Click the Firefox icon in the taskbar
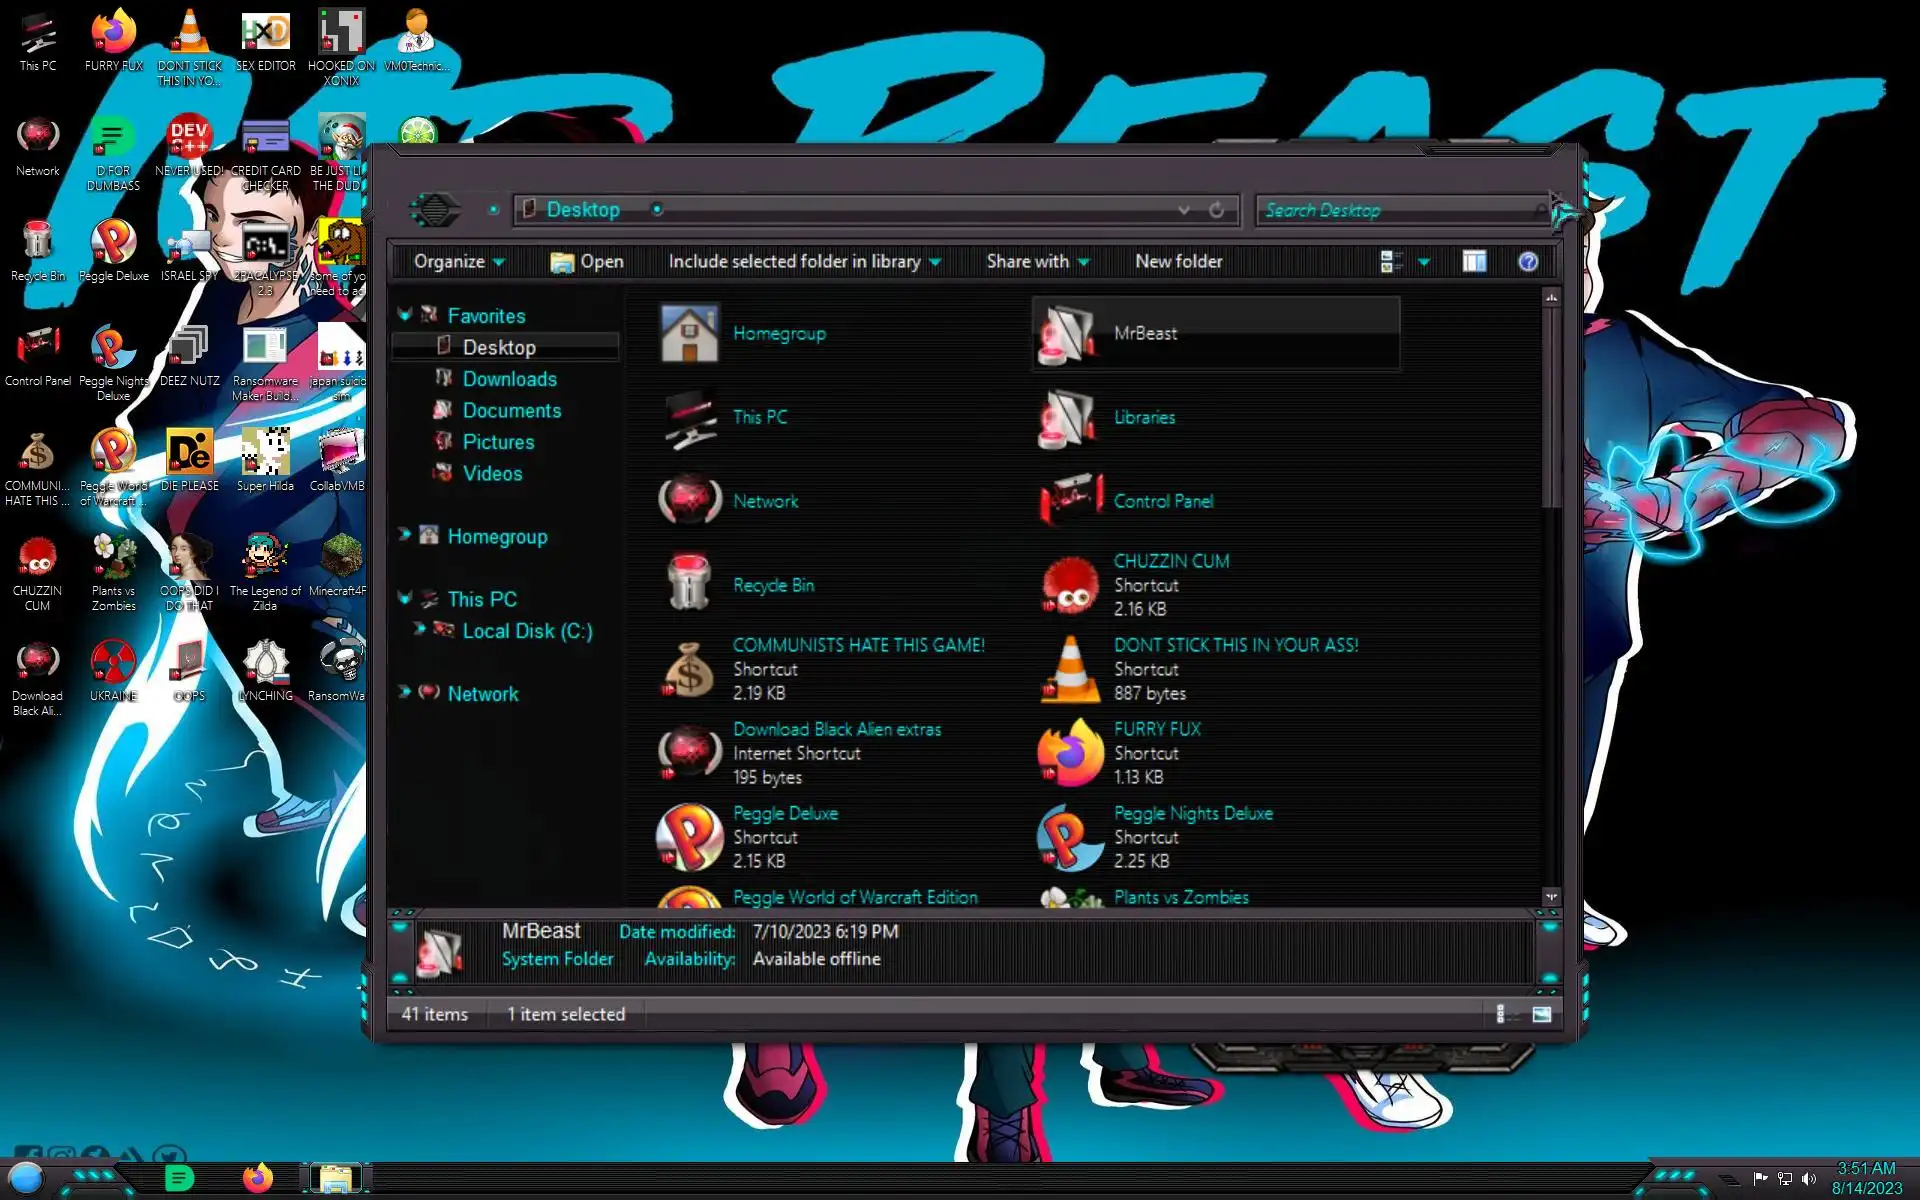 click(258, 1178)
